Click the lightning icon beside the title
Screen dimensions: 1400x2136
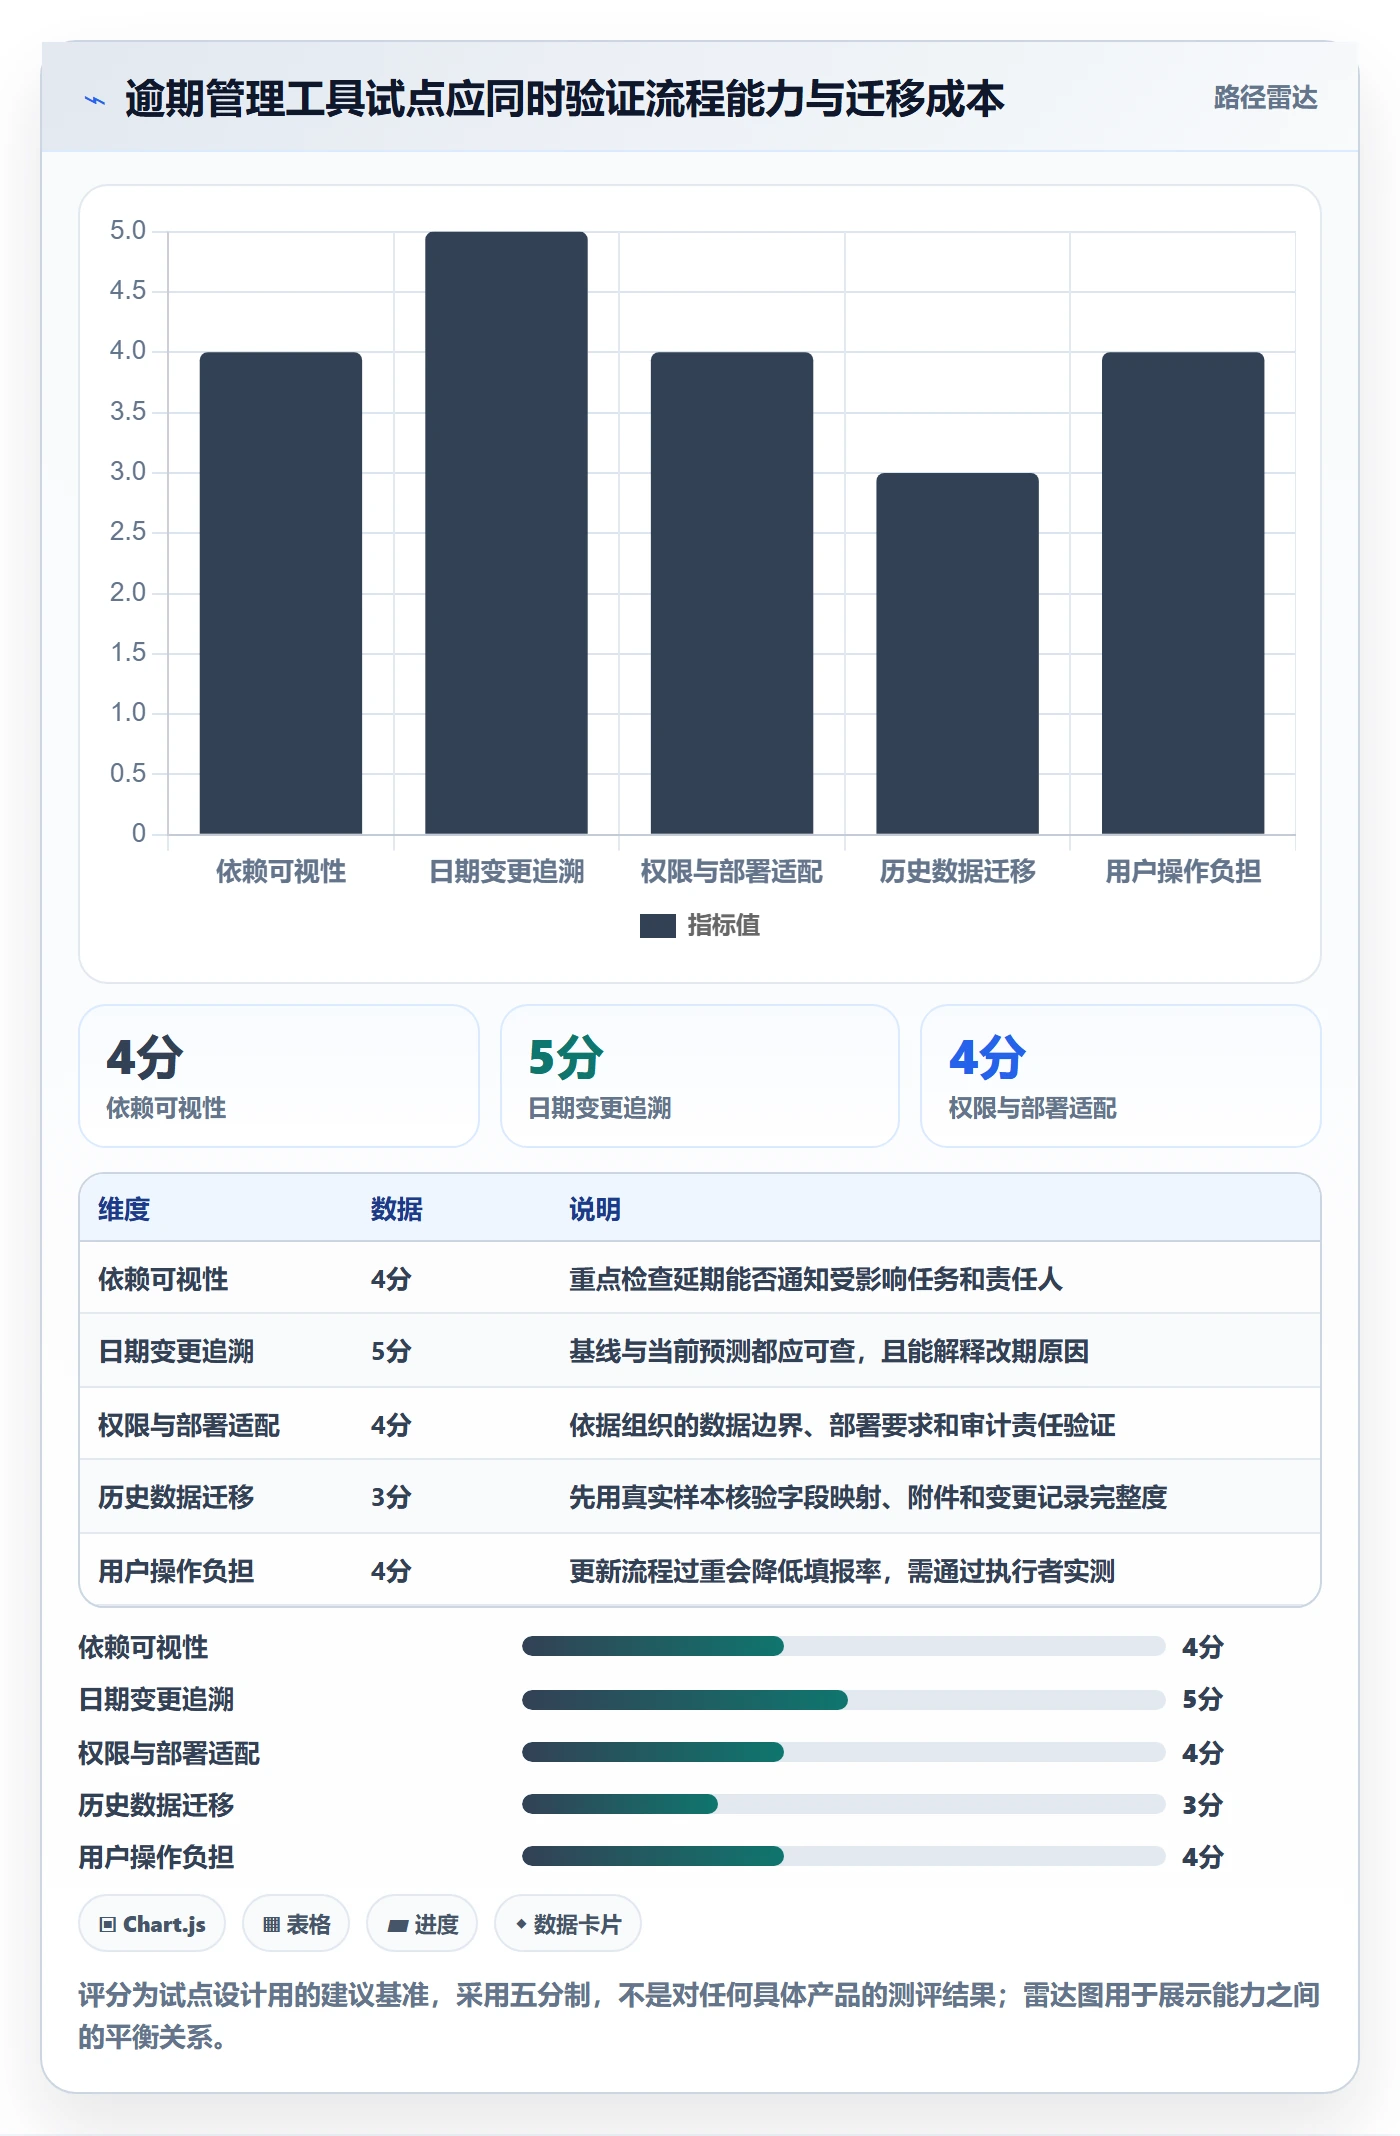point(95,100)
